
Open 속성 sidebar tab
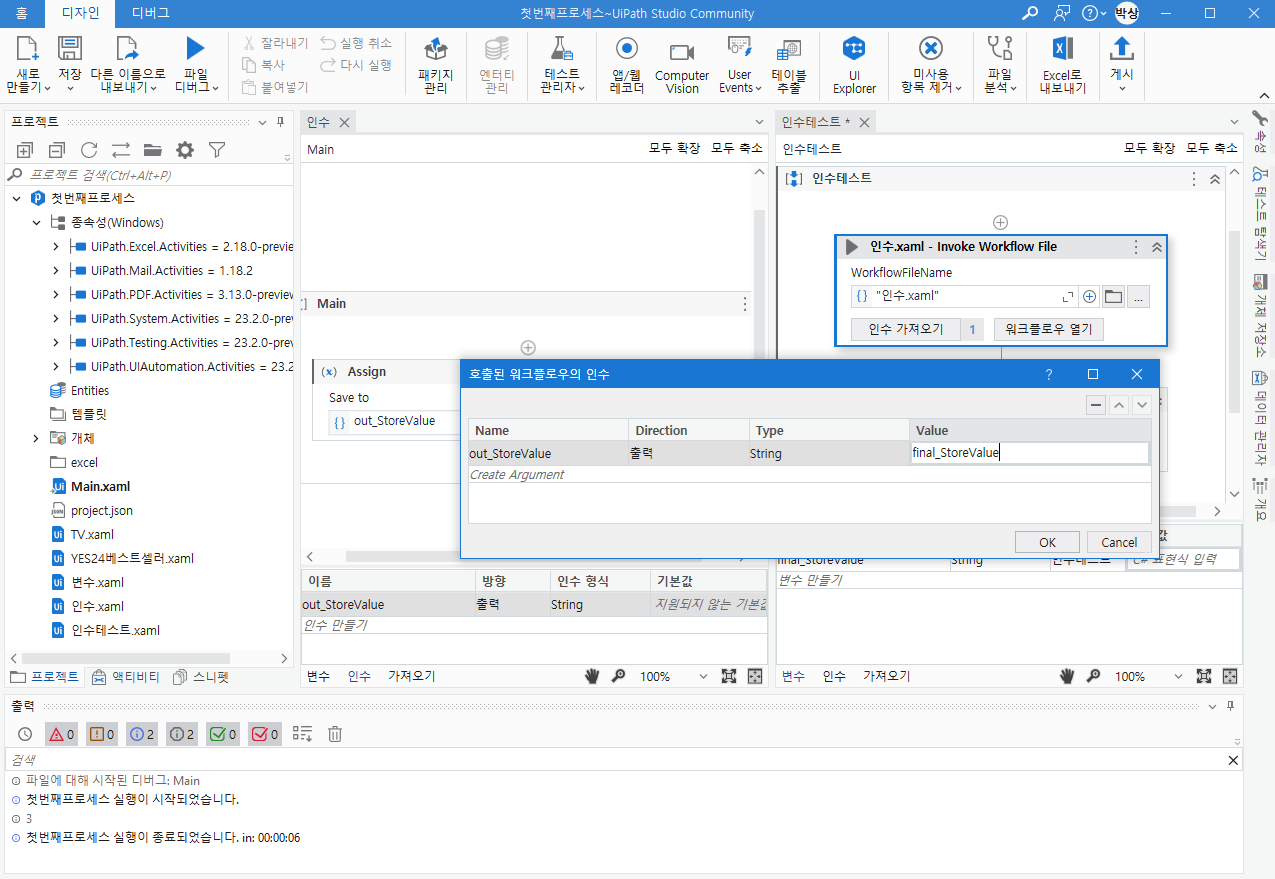1259,132
